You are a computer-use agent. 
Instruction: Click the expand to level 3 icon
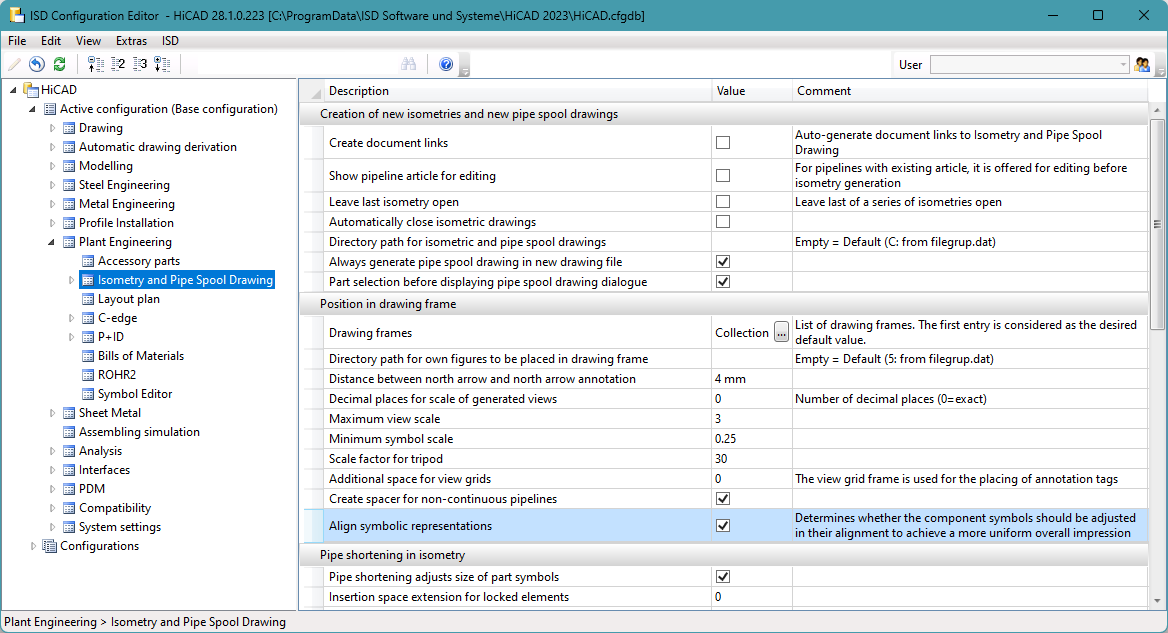(x=140, y=65)
